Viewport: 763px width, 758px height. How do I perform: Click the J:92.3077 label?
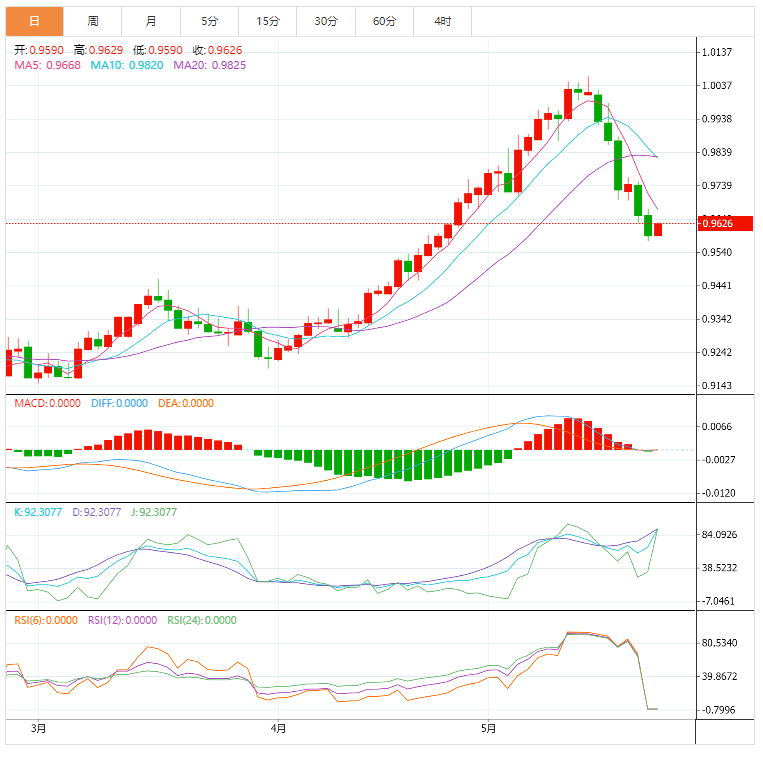coord(154,512)
